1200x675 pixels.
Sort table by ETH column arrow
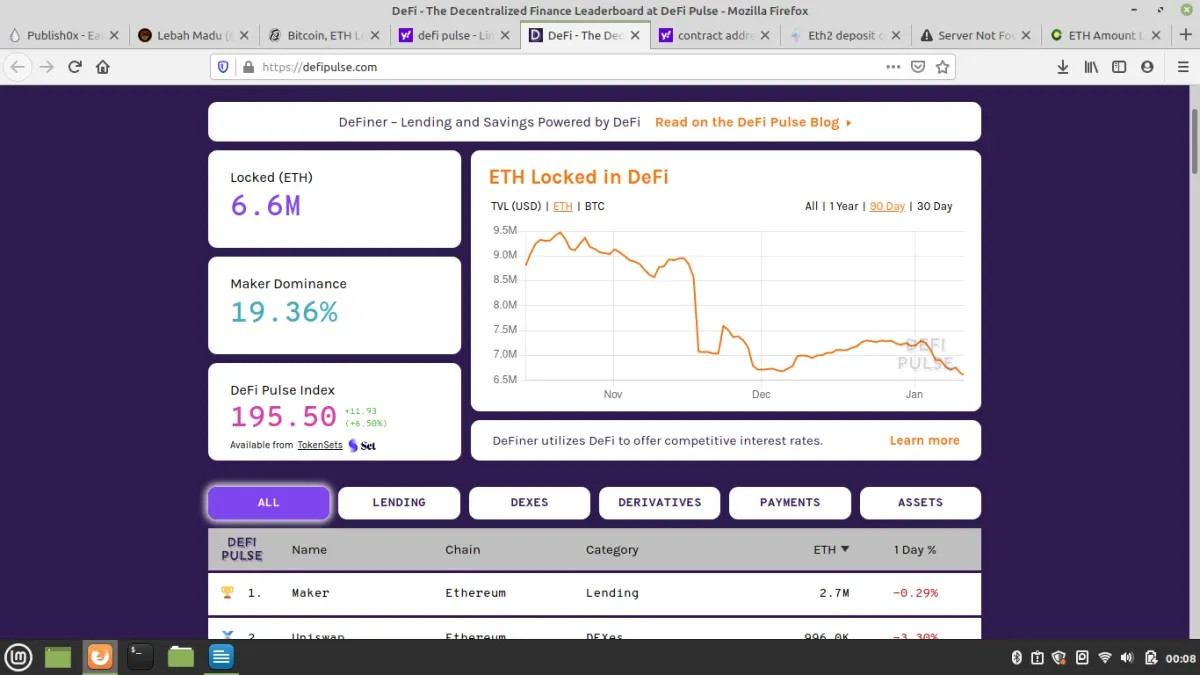(x=845, y=549)
